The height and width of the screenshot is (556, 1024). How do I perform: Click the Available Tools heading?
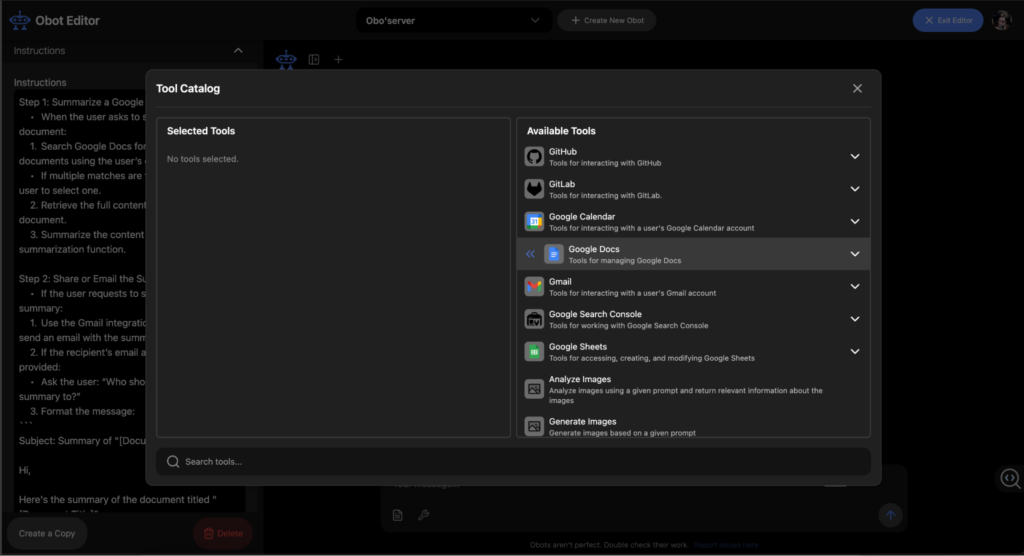tap(561, 131)
